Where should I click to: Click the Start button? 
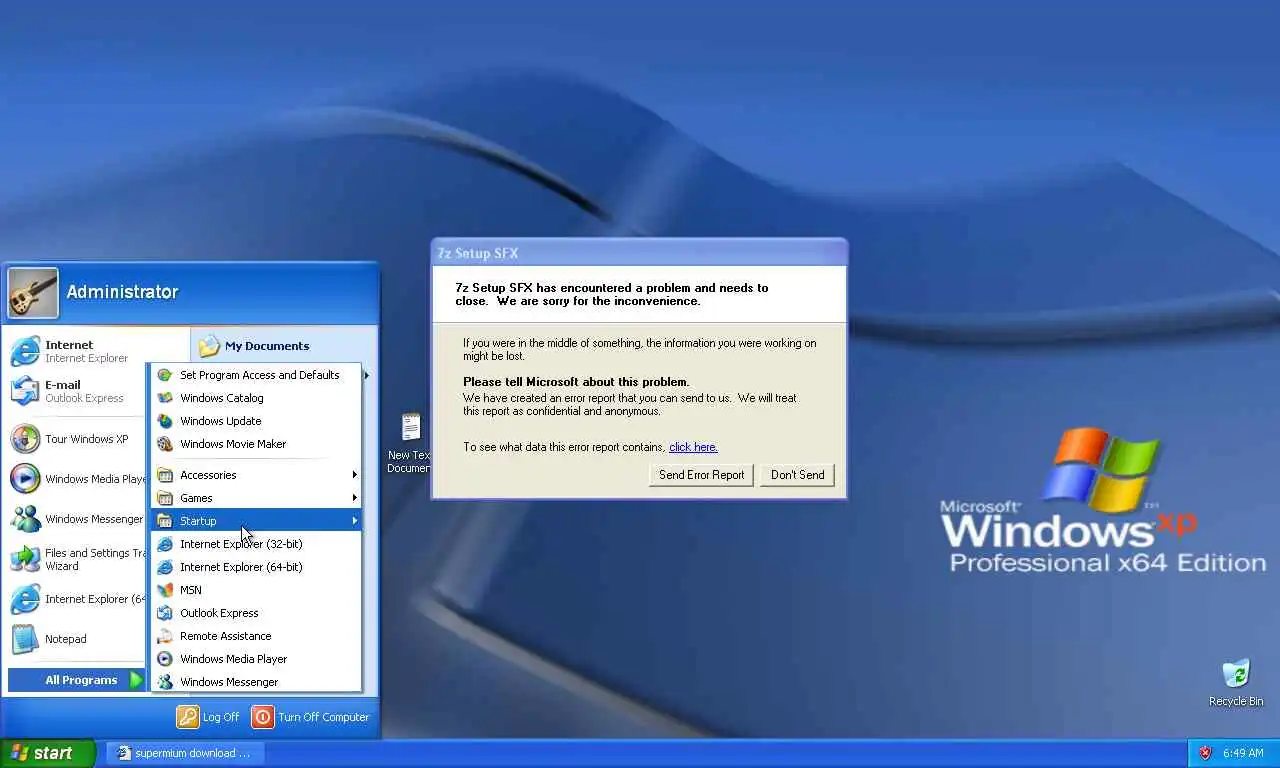[47, 753]
